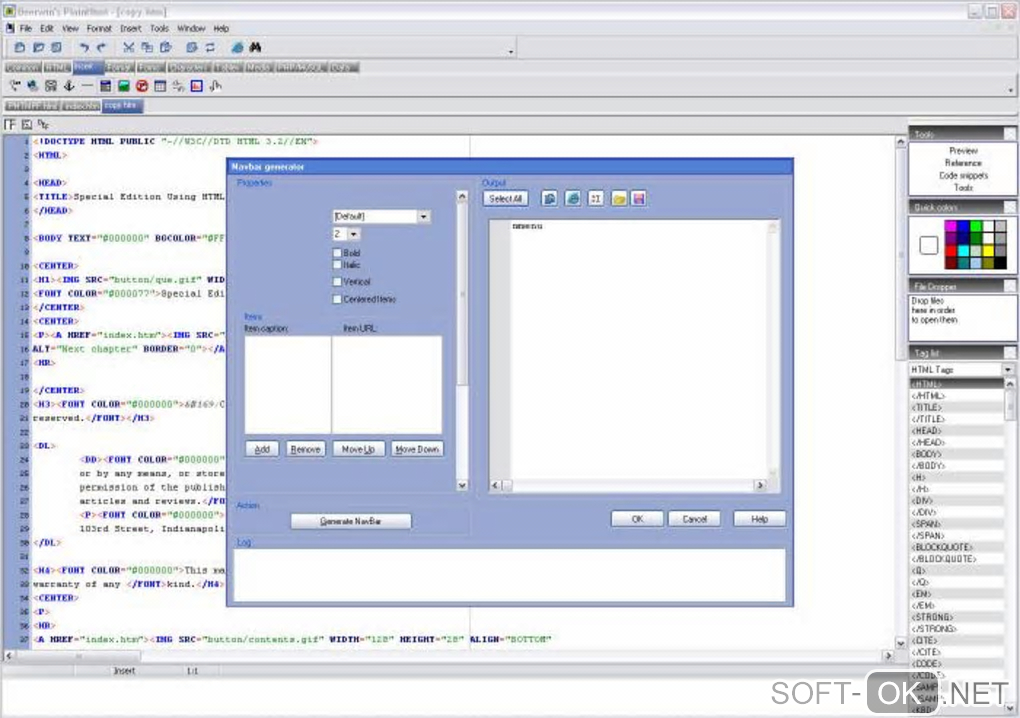The image size is (1020, 718).
Task: Open the Tools menu
Action: click(x=159, y=29)
